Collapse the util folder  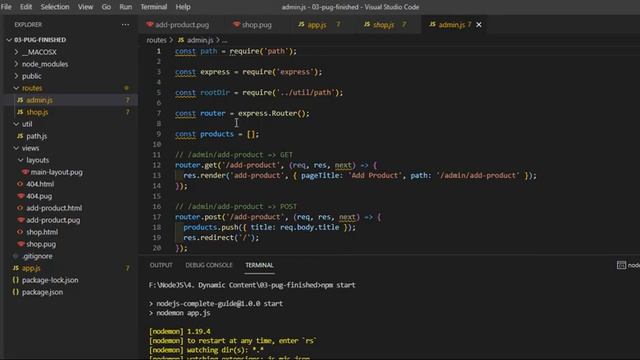pos(27,124)
